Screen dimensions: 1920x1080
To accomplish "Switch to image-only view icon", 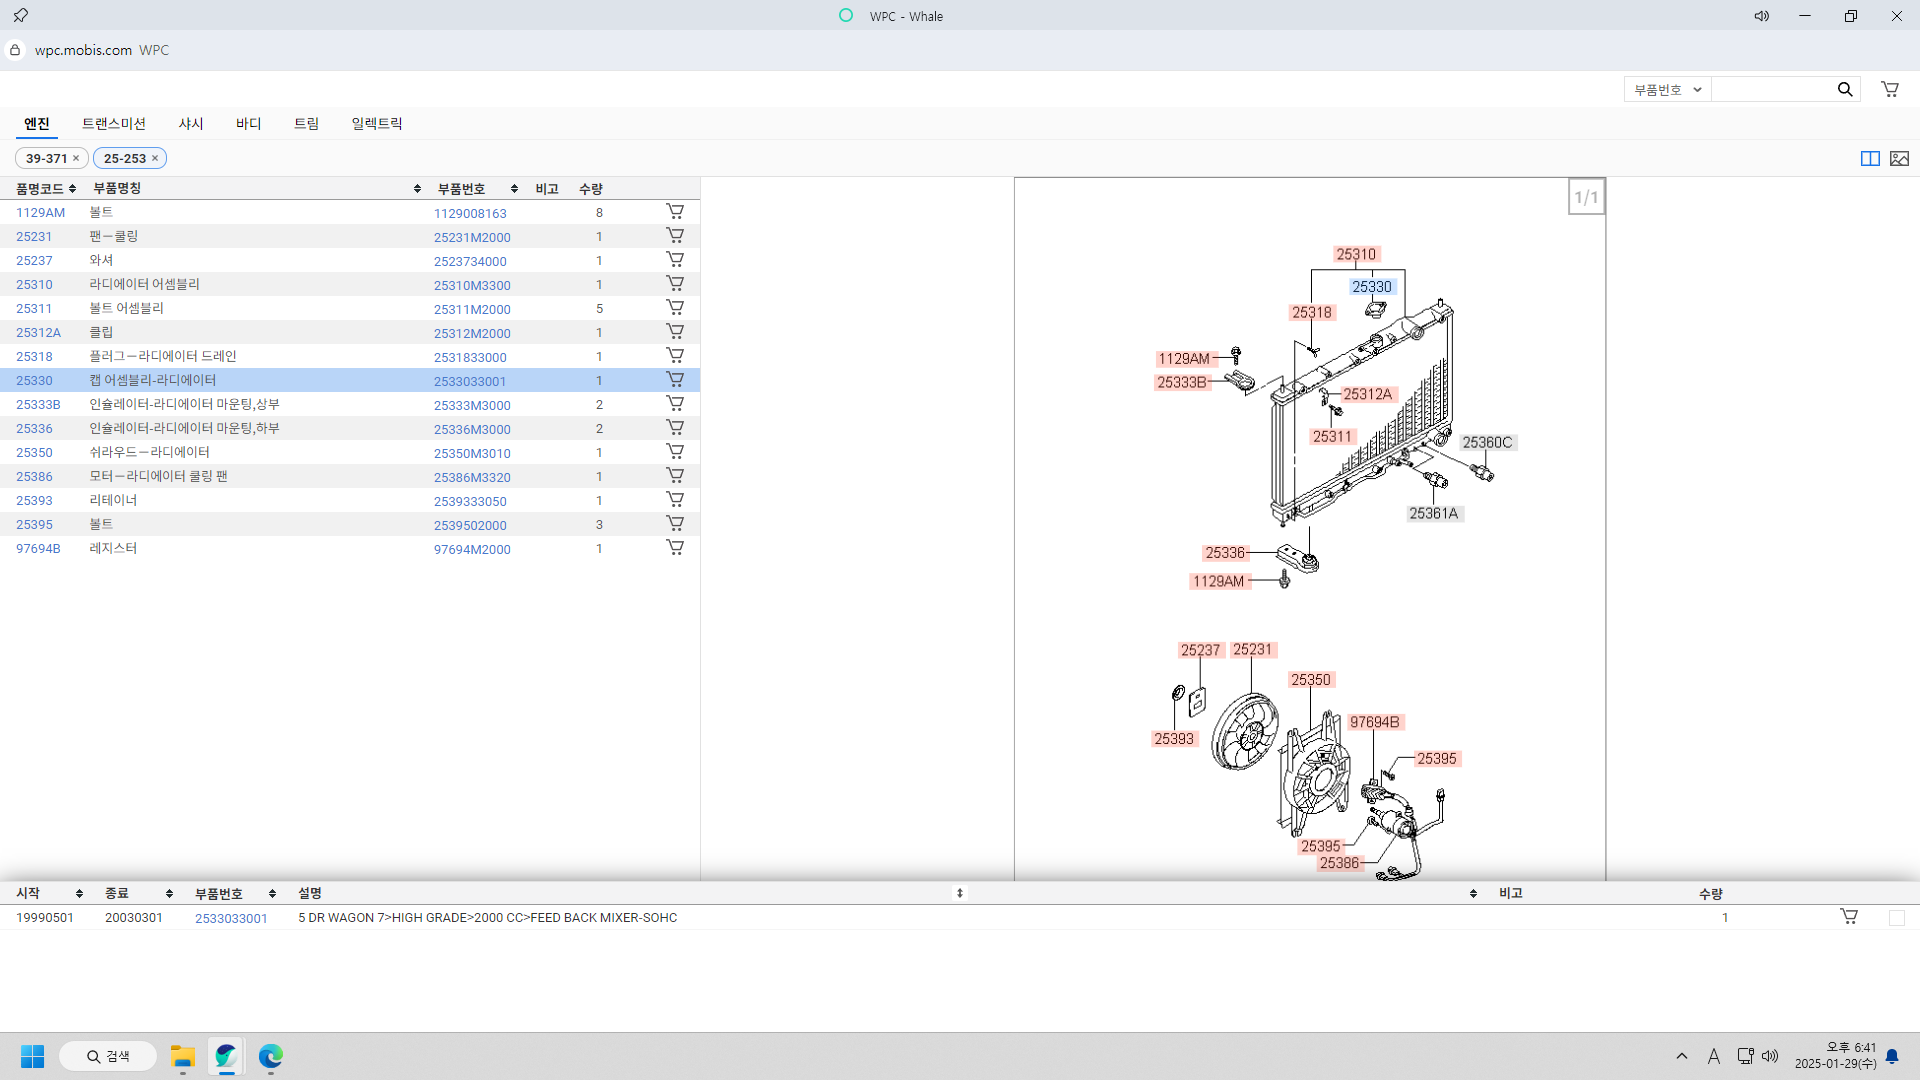I will (1900, 159).
